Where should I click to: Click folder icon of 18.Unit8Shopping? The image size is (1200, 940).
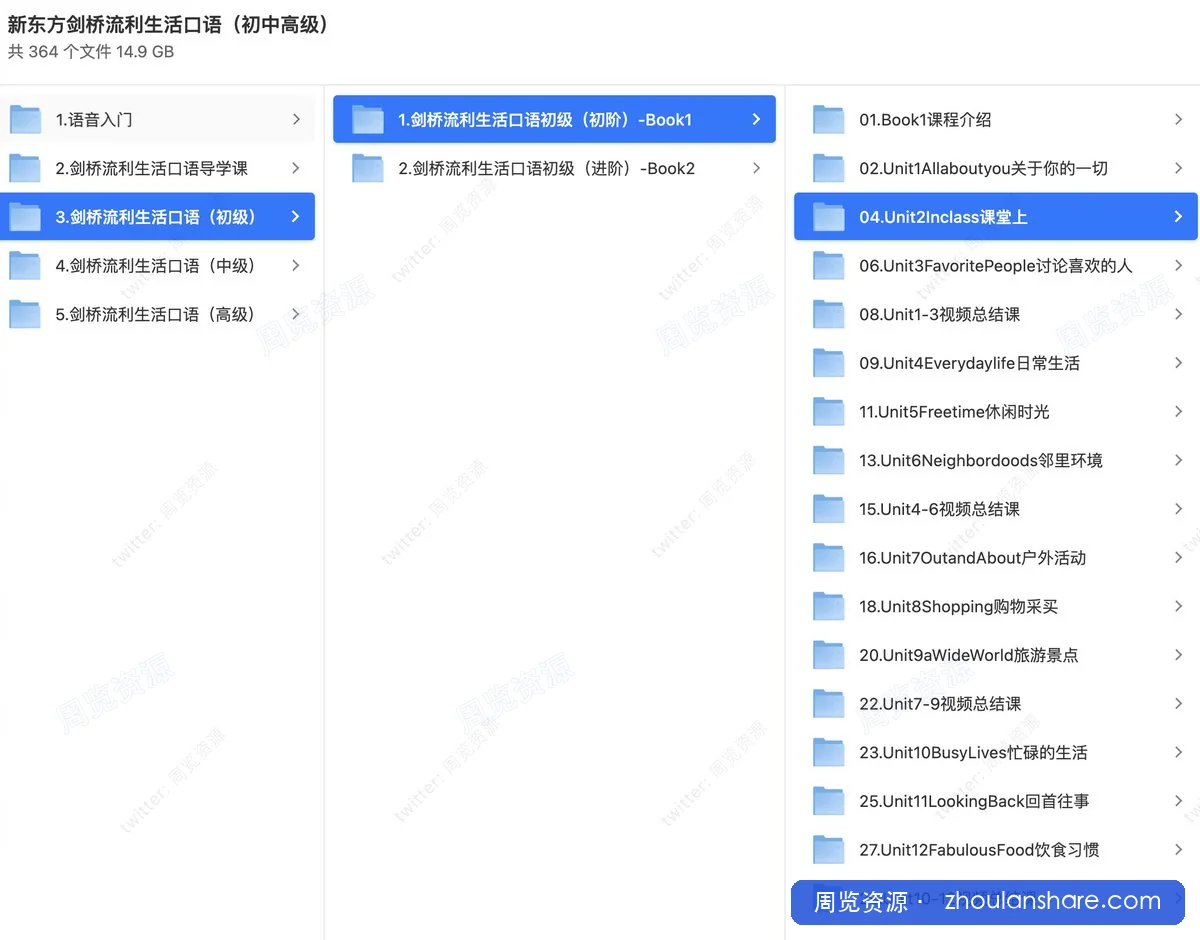829,606
